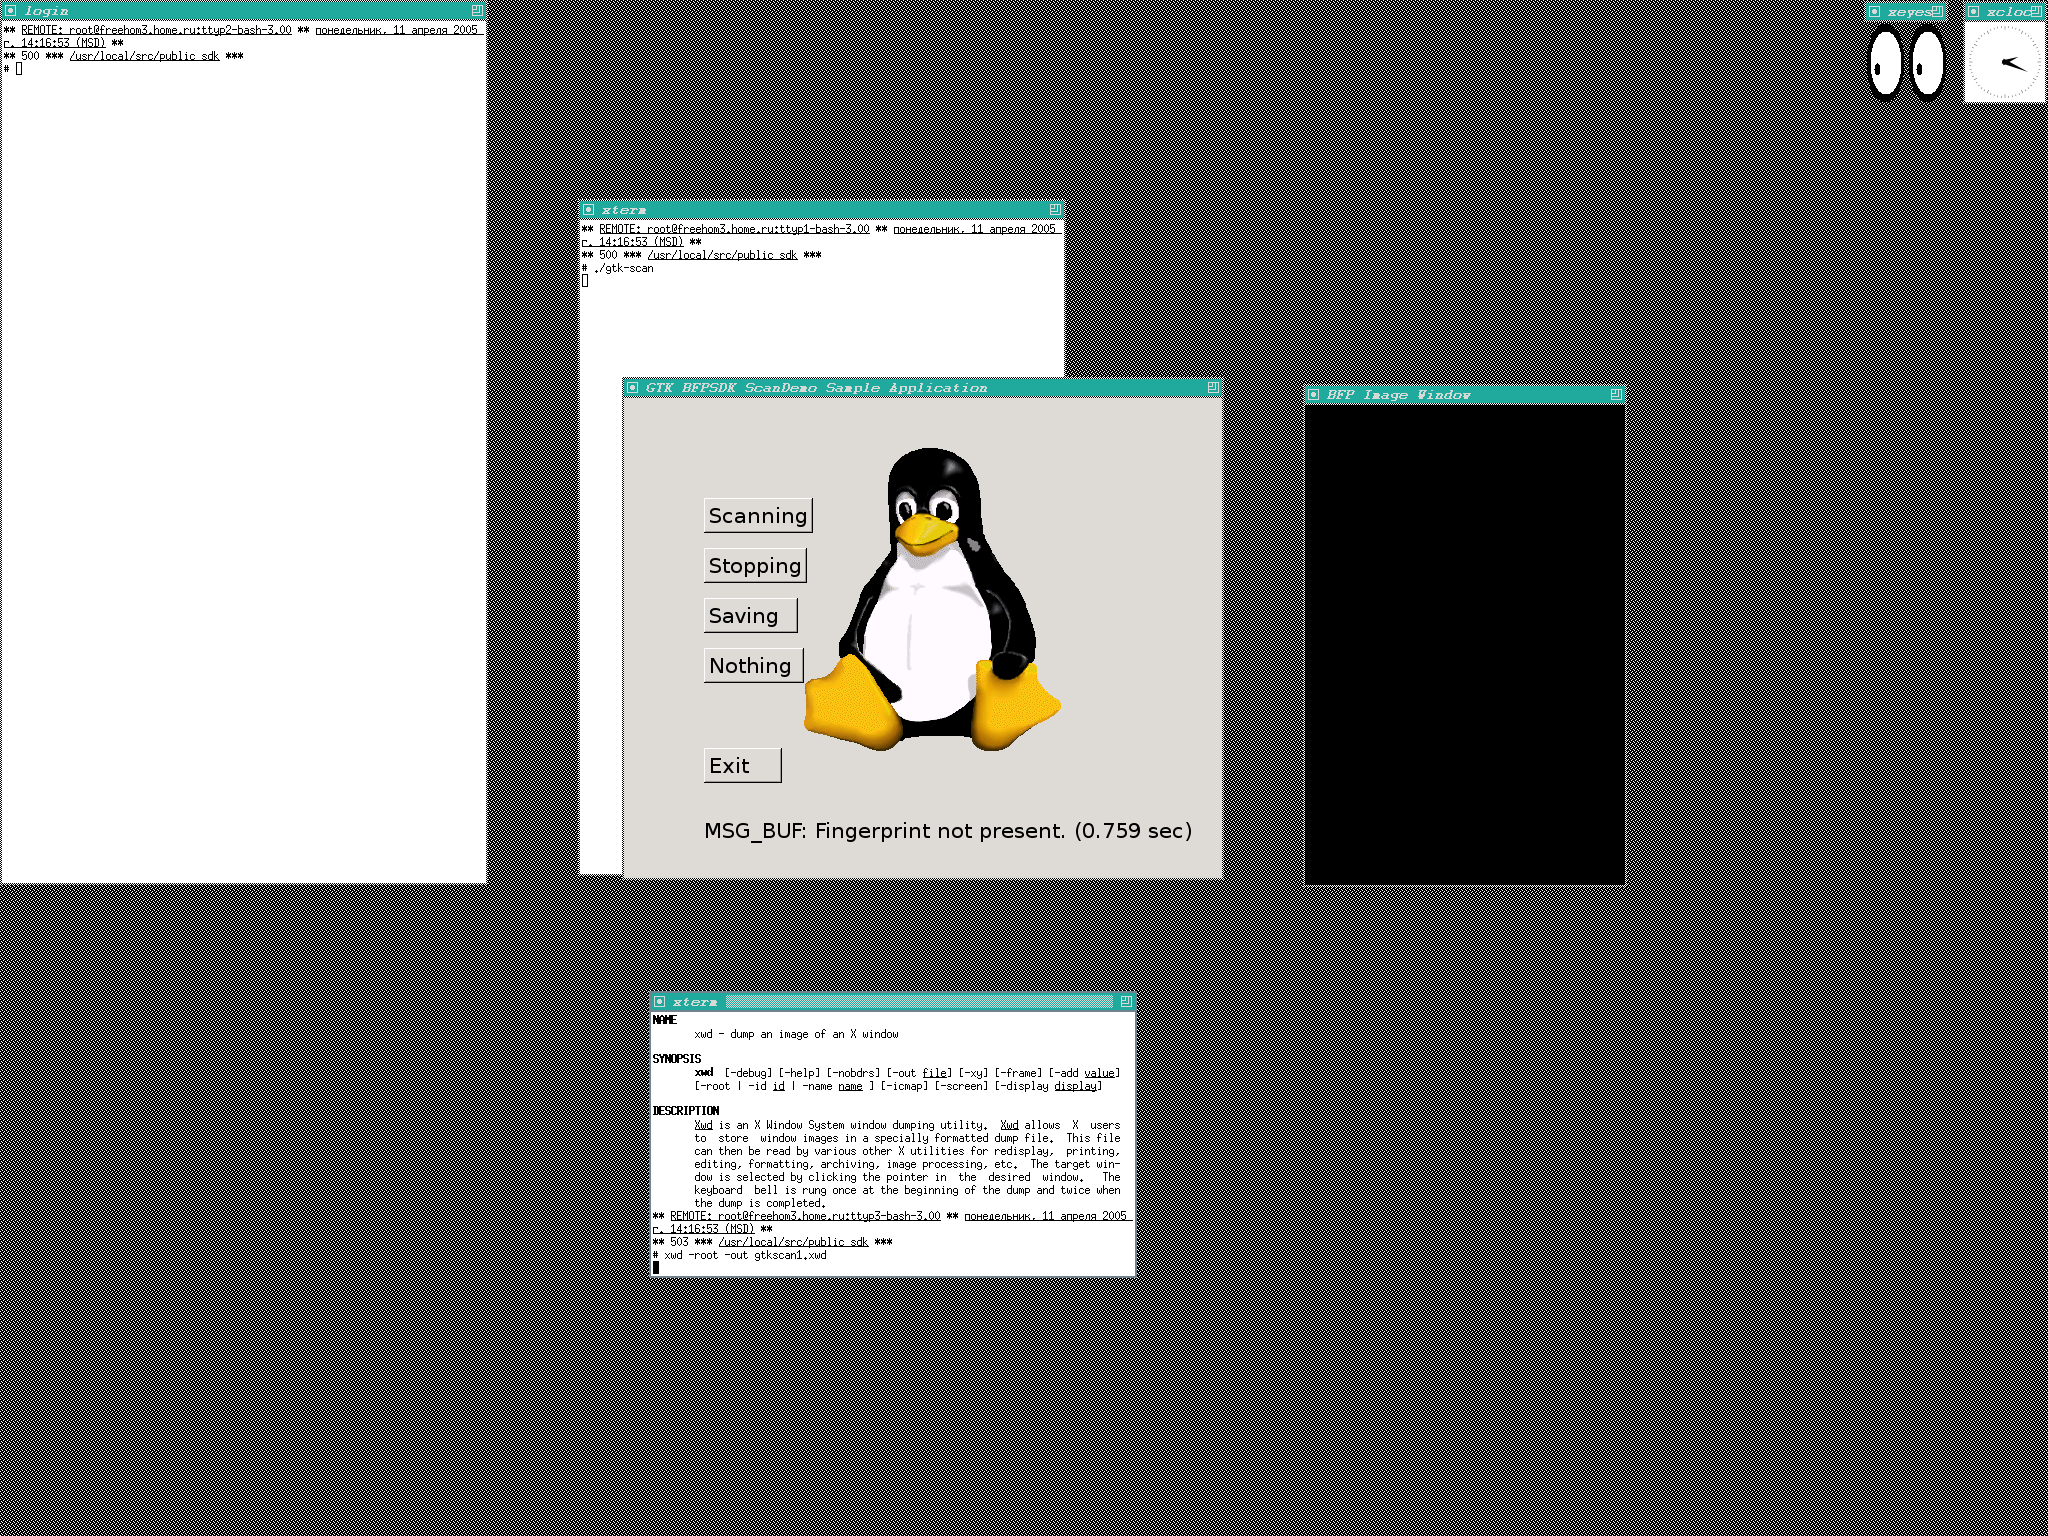Click iconify icon of bottom xwd xterm

(659, 1001)
